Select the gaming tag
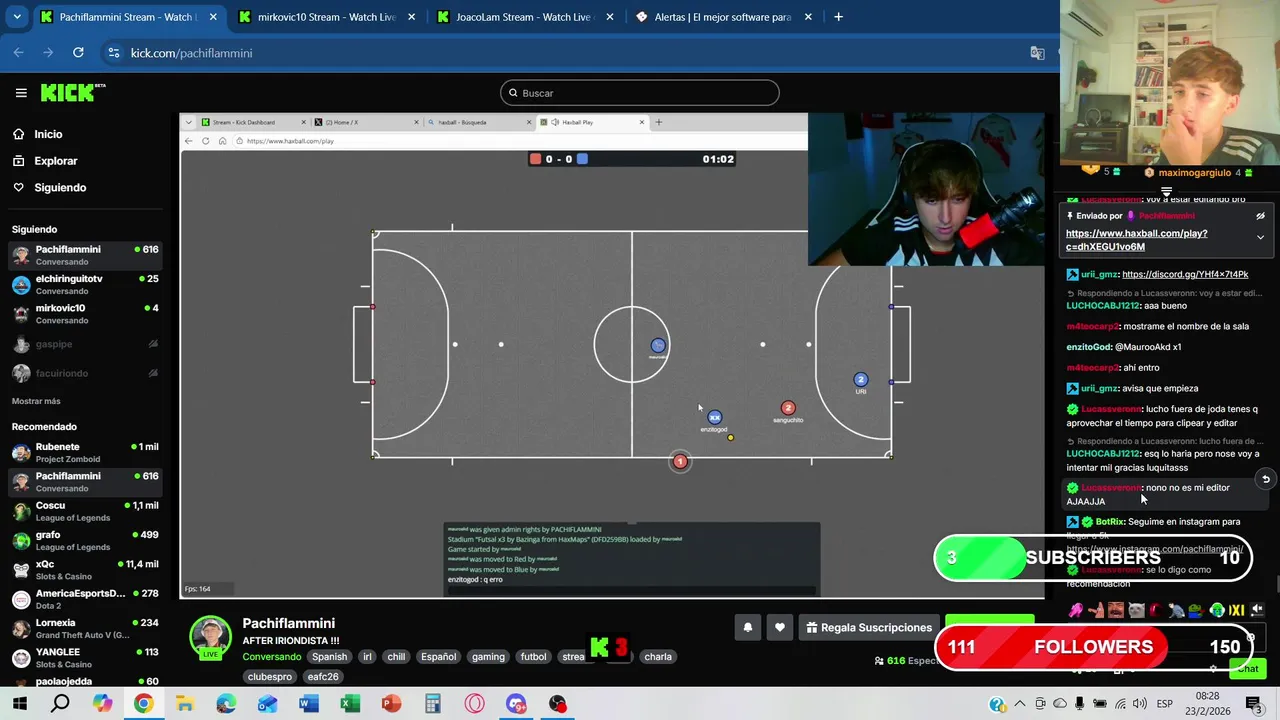The width and height of the screenshot is (1280, 720). [488, 657]
